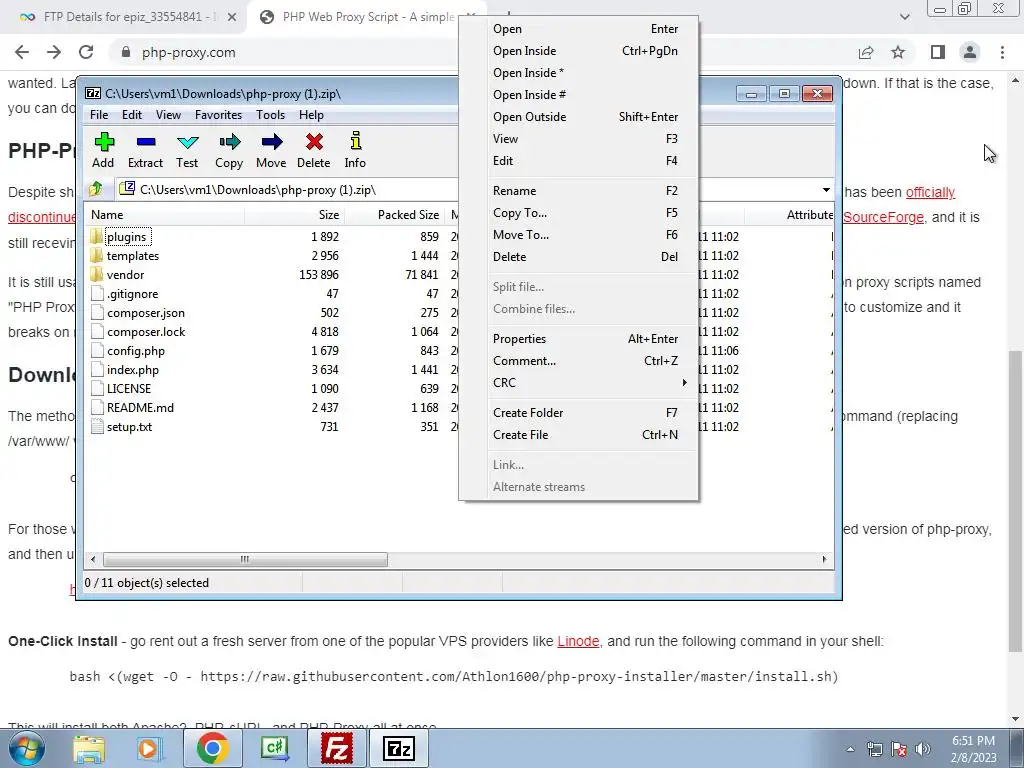Open the Tools menu
The height and width of the screenshot is (768, 1024).
point(270,115)
